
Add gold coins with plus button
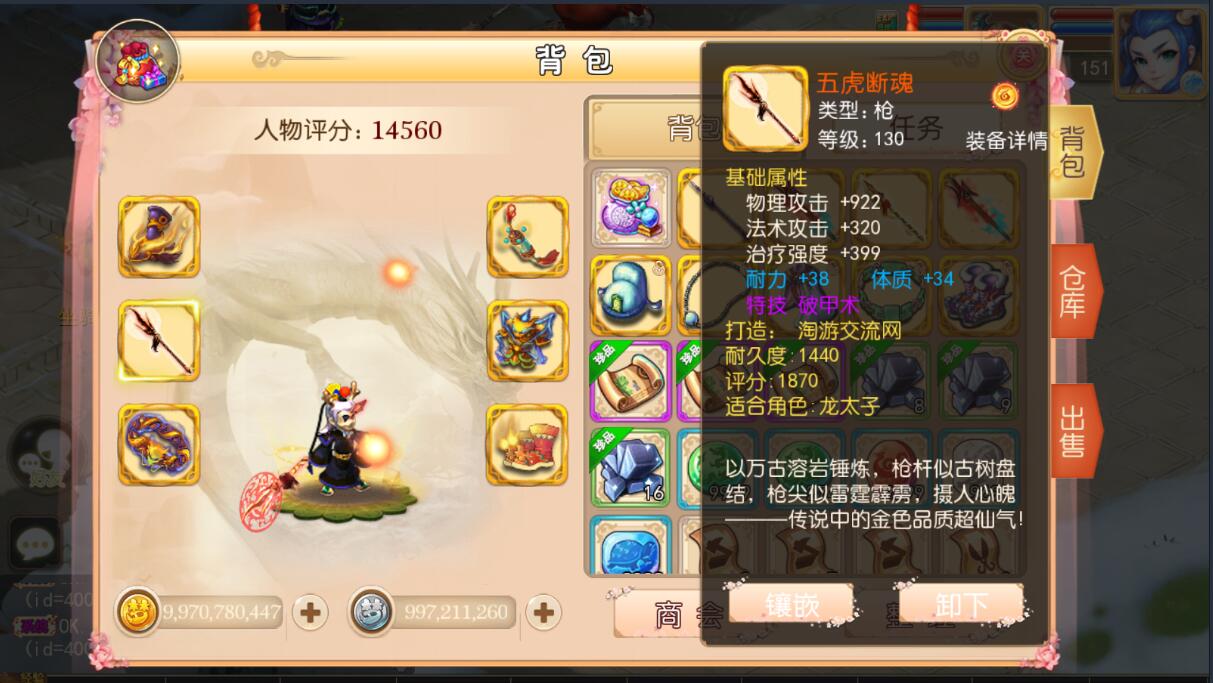309,612
